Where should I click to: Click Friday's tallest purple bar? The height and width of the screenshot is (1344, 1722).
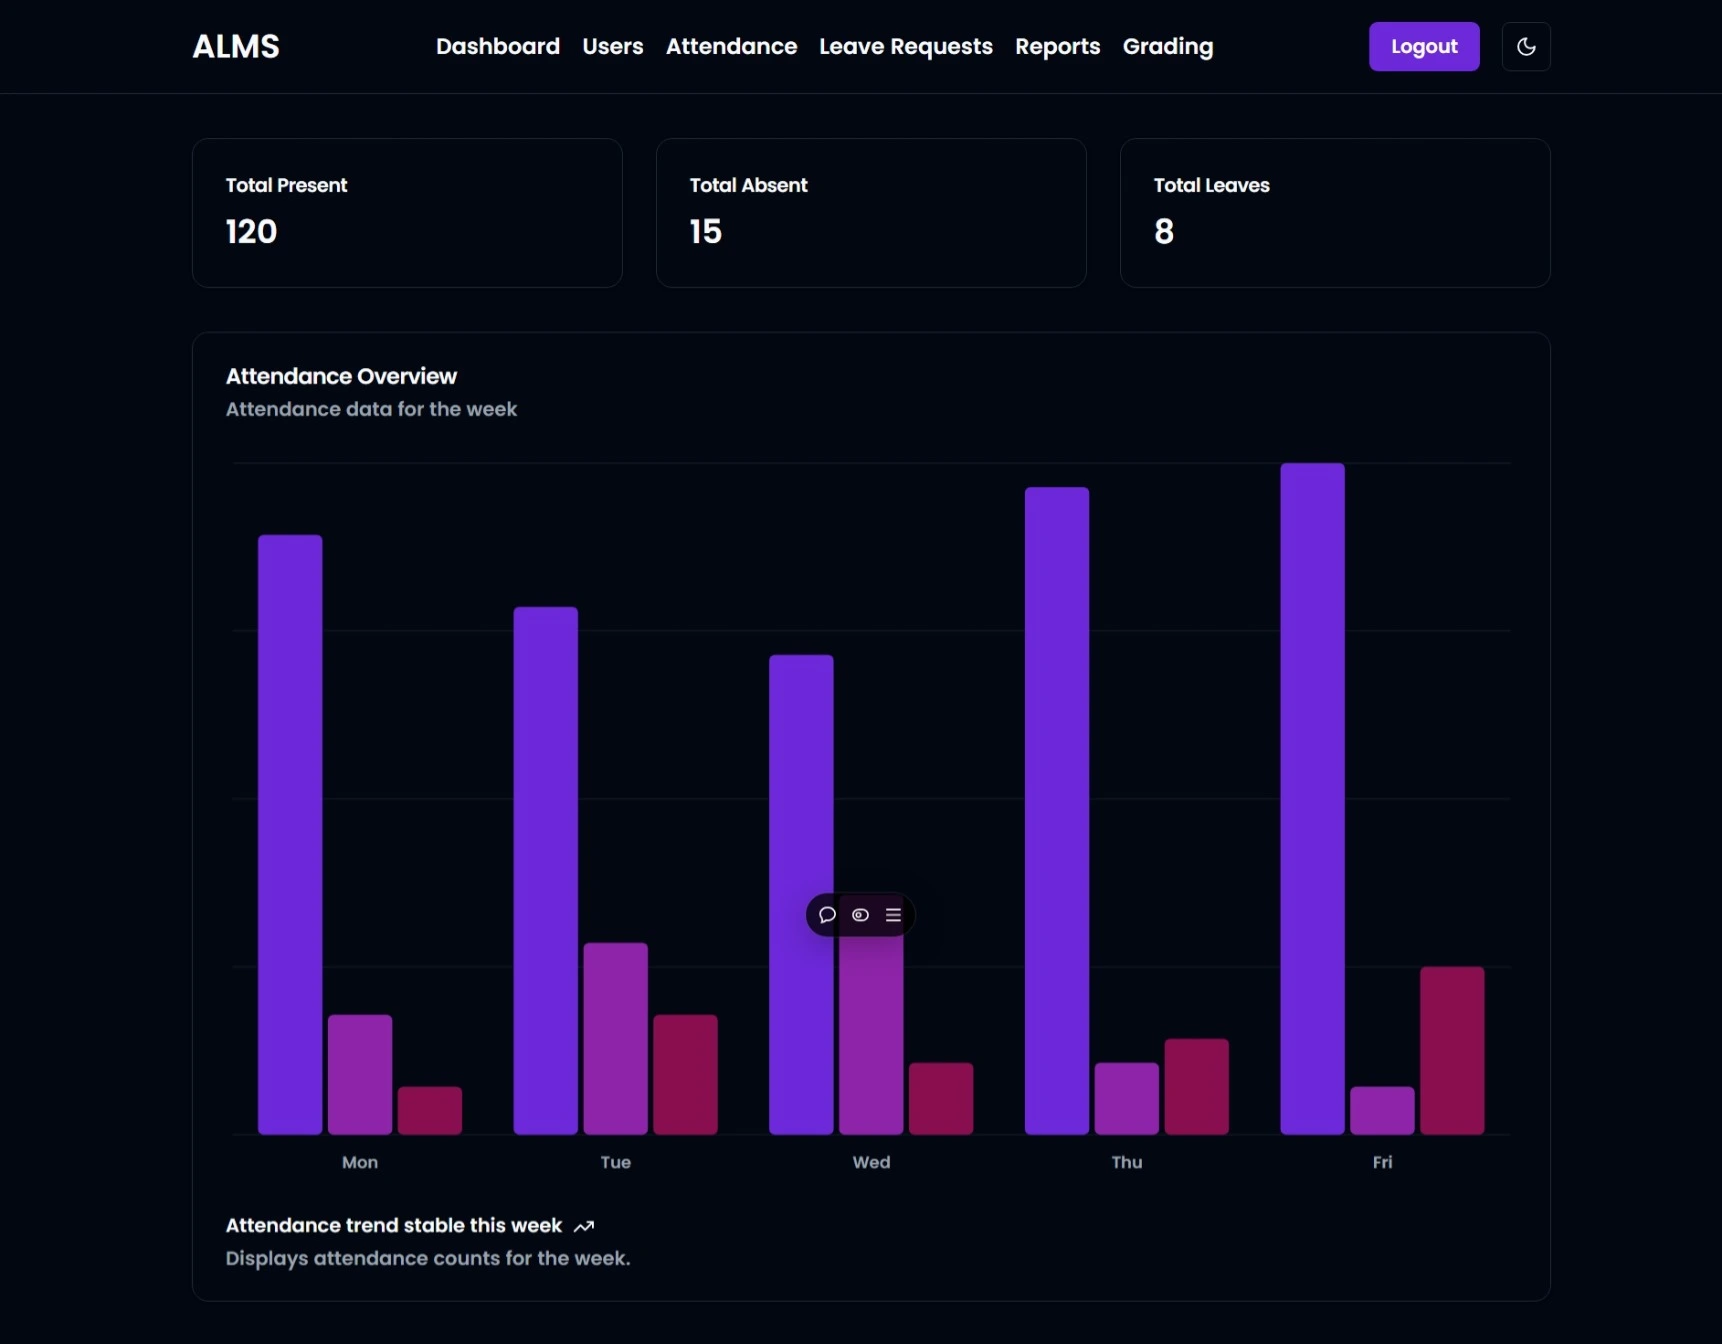(x=1312, y=798)
